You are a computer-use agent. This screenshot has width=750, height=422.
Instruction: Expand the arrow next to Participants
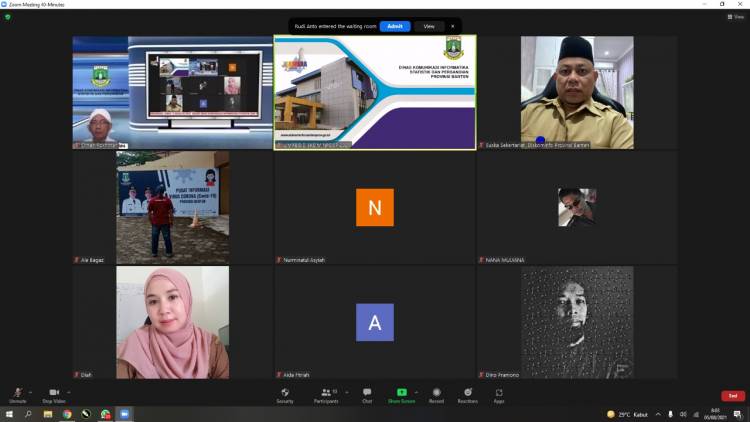[x=347, y=392]
